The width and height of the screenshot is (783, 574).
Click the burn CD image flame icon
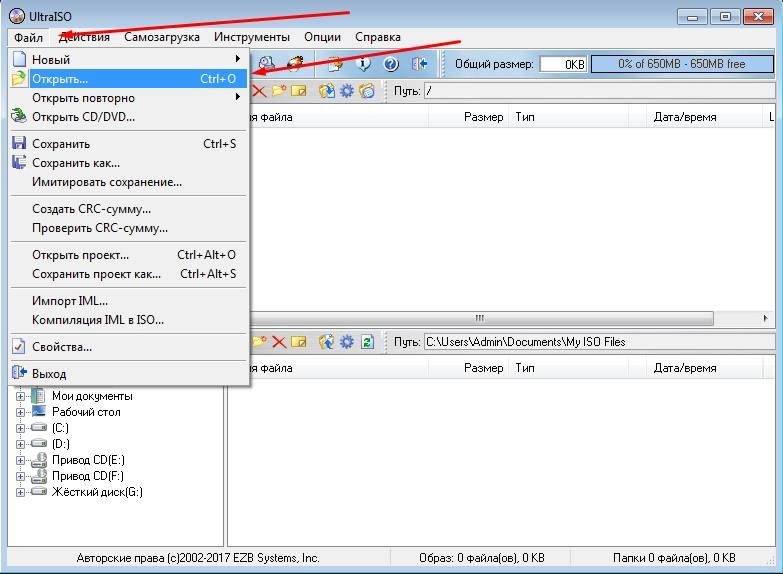295,64
